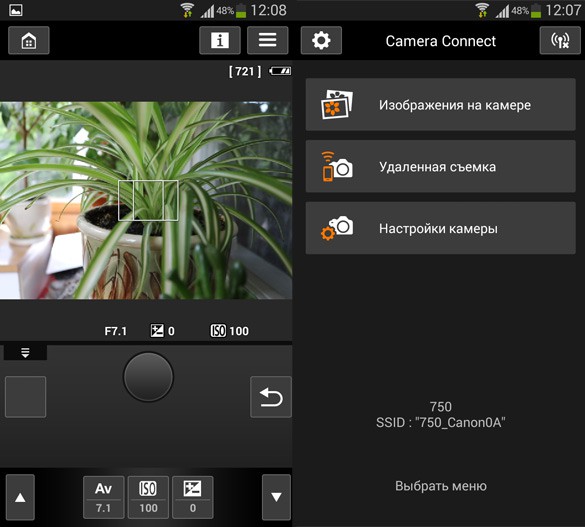Tap the F7.1 aperture readout

coord(116,331)
